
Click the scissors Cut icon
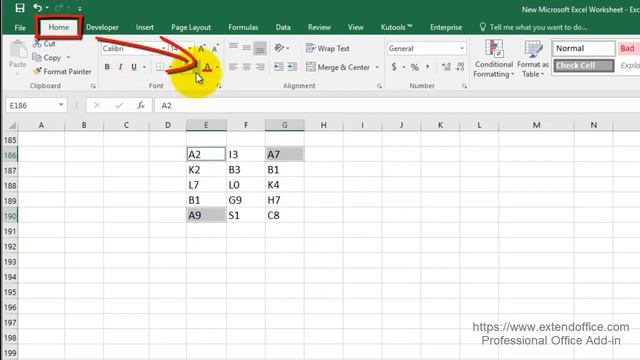[37, 43]
